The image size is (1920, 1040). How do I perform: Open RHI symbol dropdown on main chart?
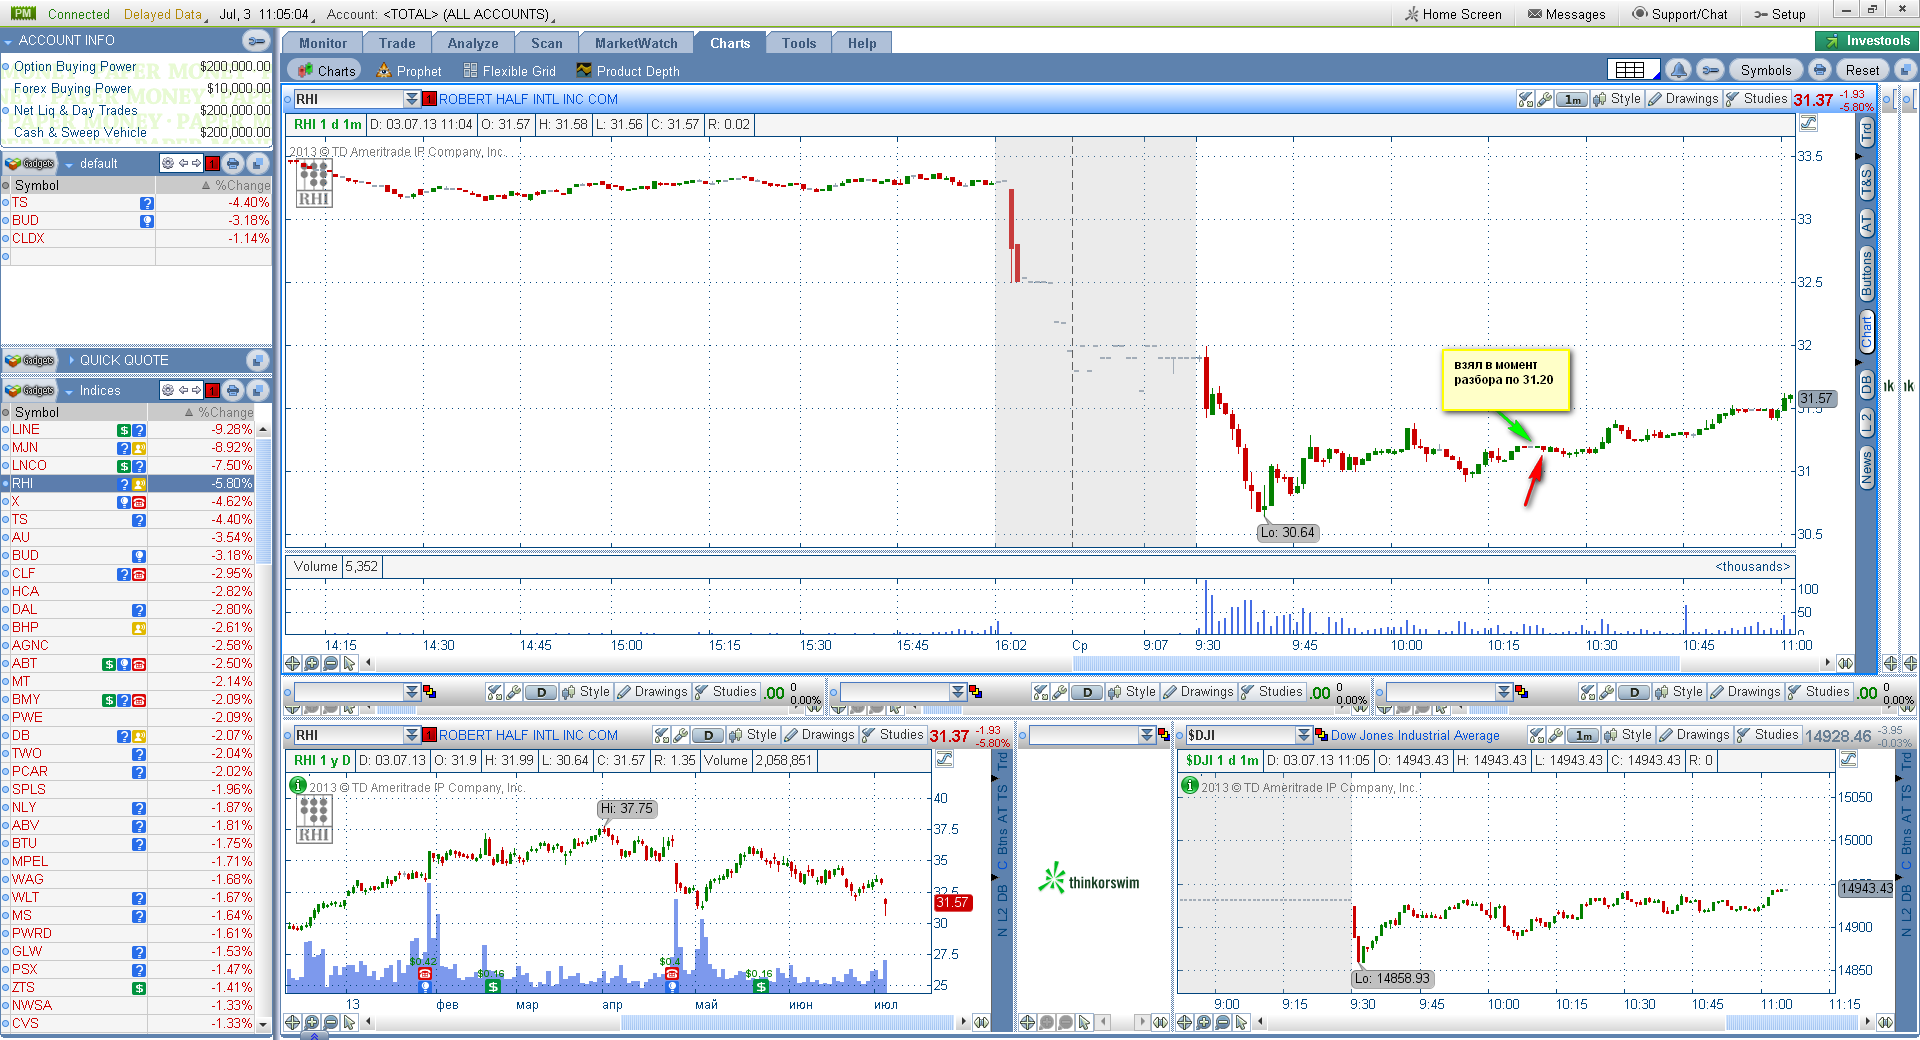(x=411, y=99)
